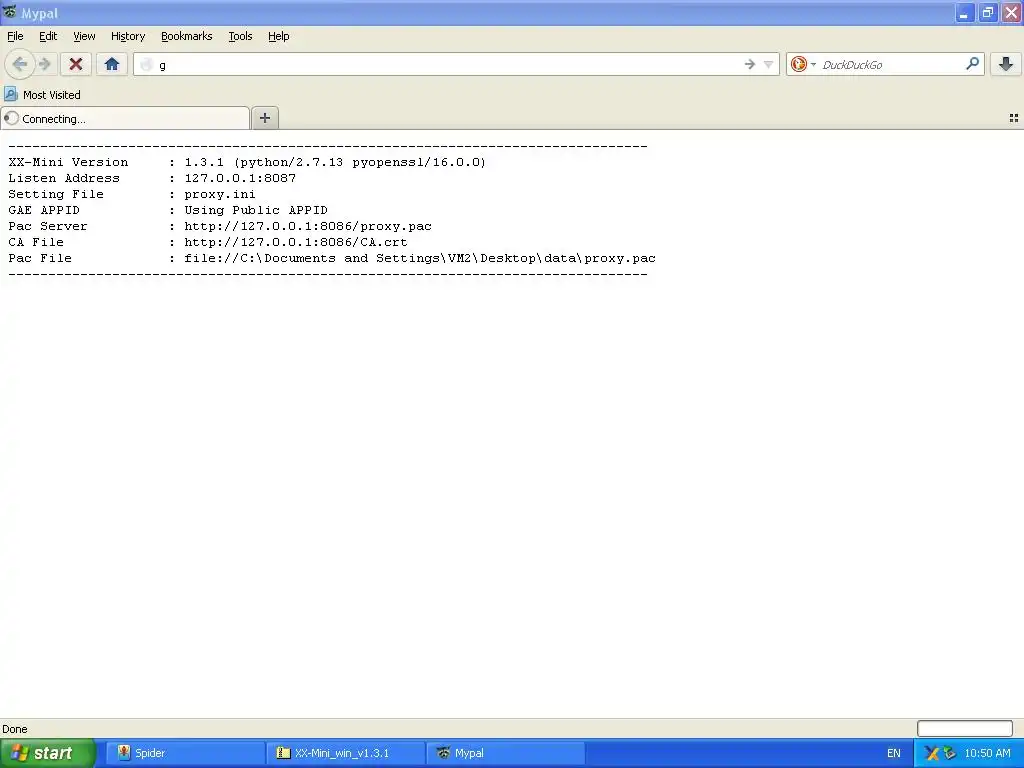Viewport: 1024px width, 768px height.
Task: Click http://127.0.0.1:8086/proxy.pac text
Action: click(x=308, y=226)
